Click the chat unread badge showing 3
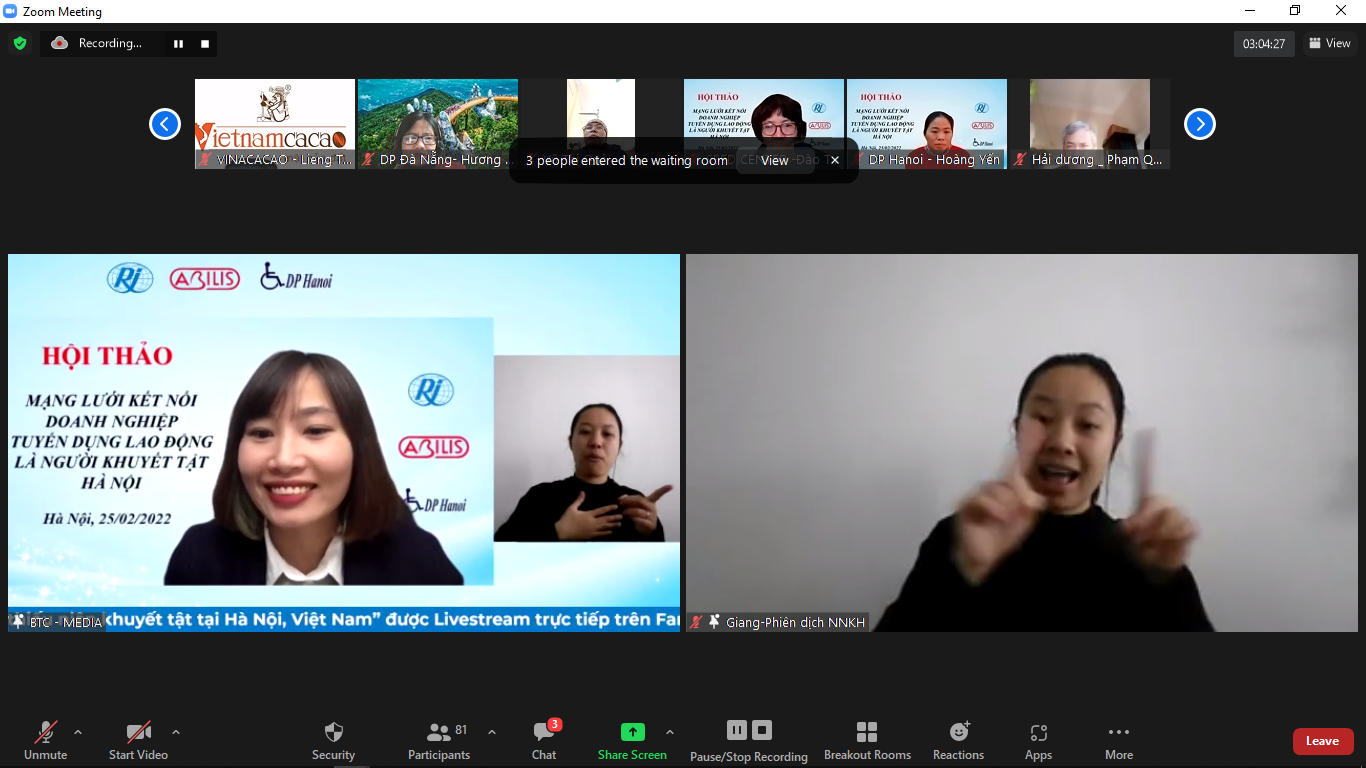 pyautogui.click(x=555, y=725)
